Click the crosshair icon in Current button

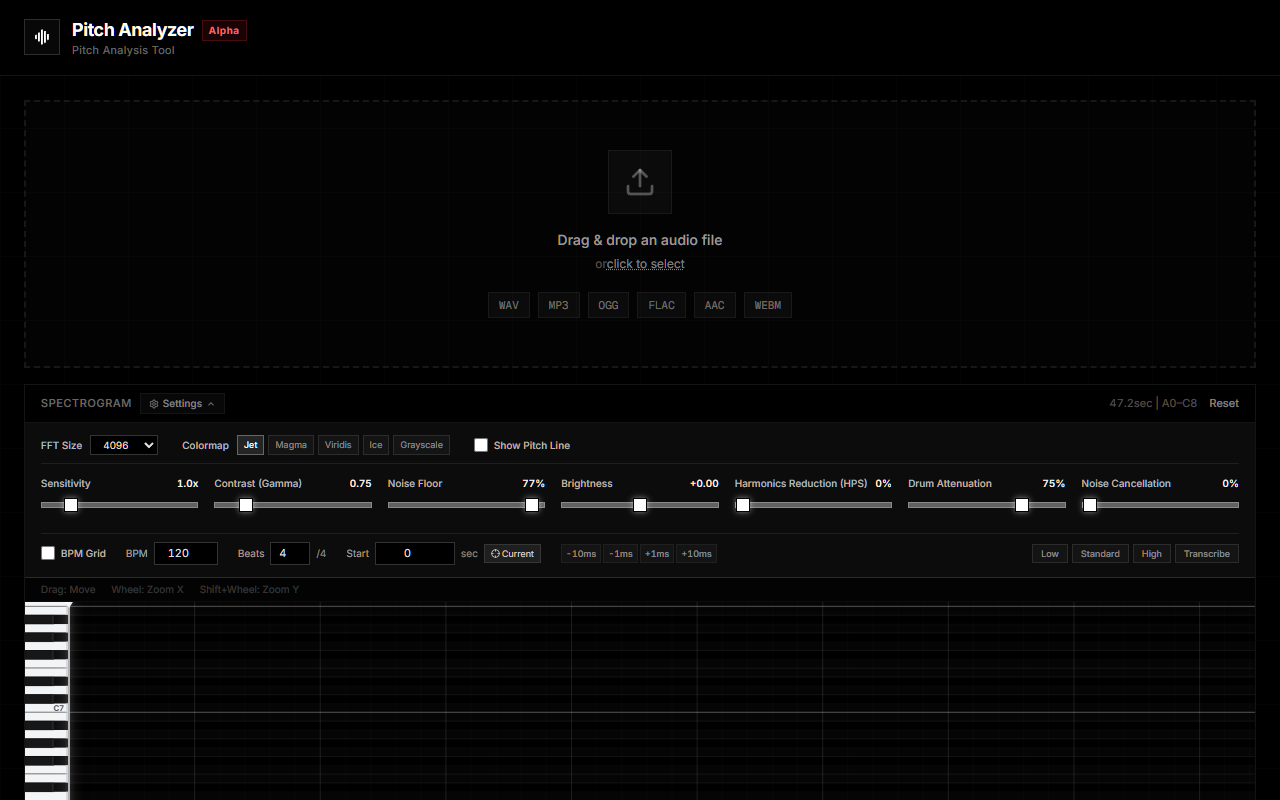click(495, 554)
